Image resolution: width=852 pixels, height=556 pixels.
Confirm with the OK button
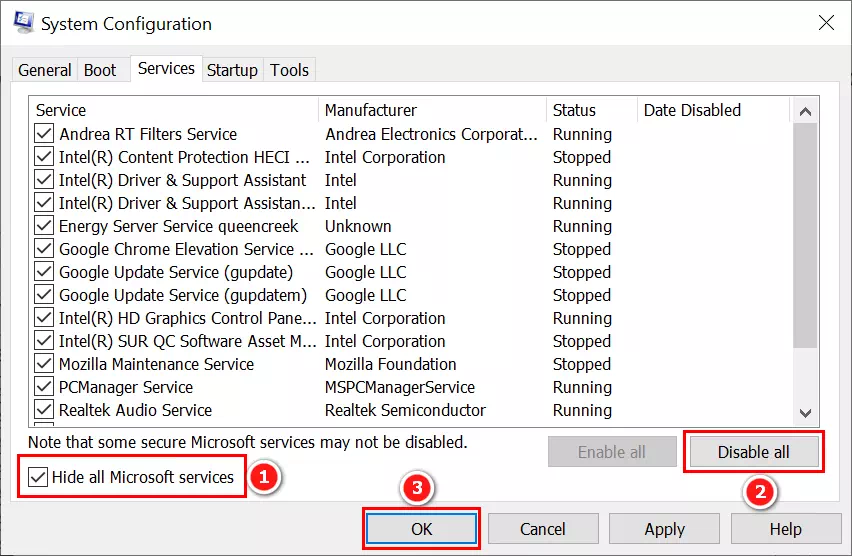pyautogui.click(x=421, y=529)
